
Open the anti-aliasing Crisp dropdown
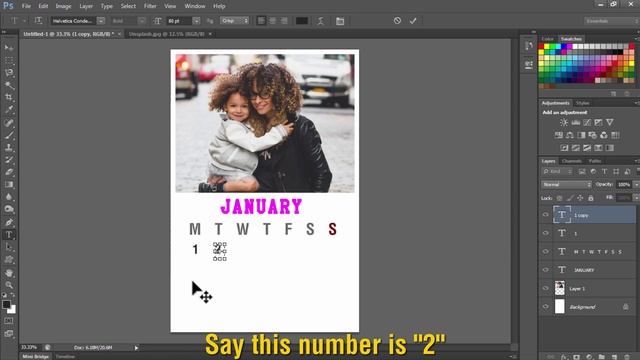pos(234,20)
